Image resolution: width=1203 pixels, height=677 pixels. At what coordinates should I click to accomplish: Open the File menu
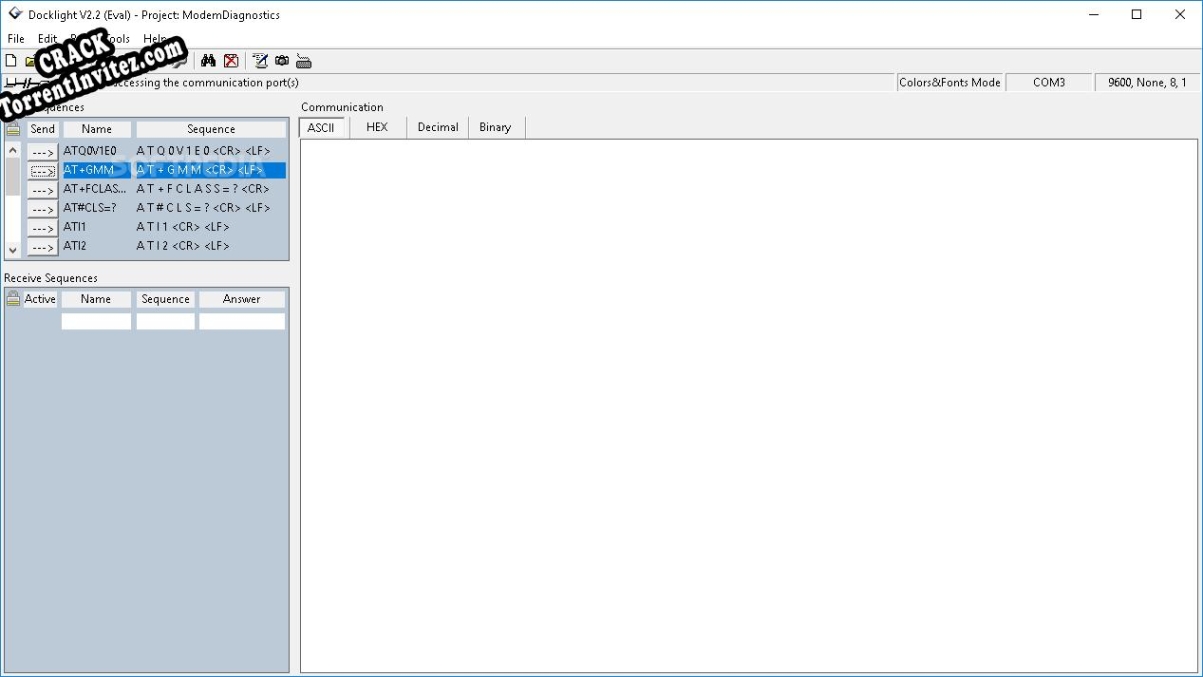[15, 38]
